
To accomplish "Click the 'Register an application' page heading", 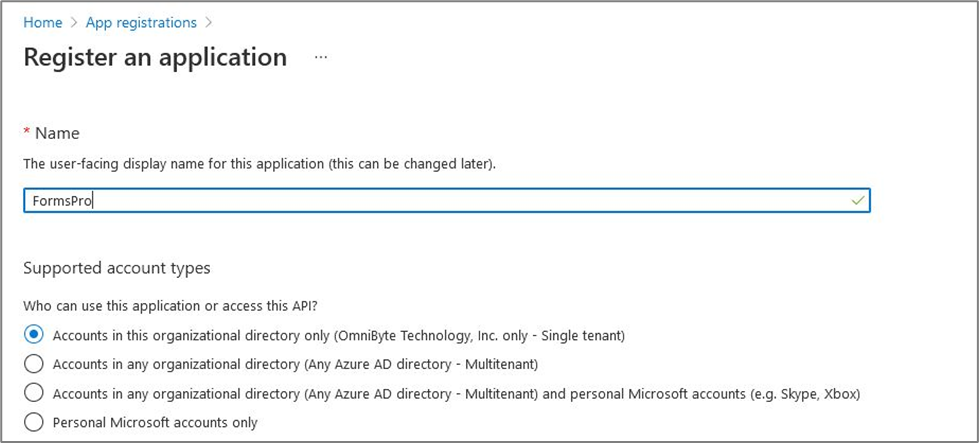I will tap(155, 57).
